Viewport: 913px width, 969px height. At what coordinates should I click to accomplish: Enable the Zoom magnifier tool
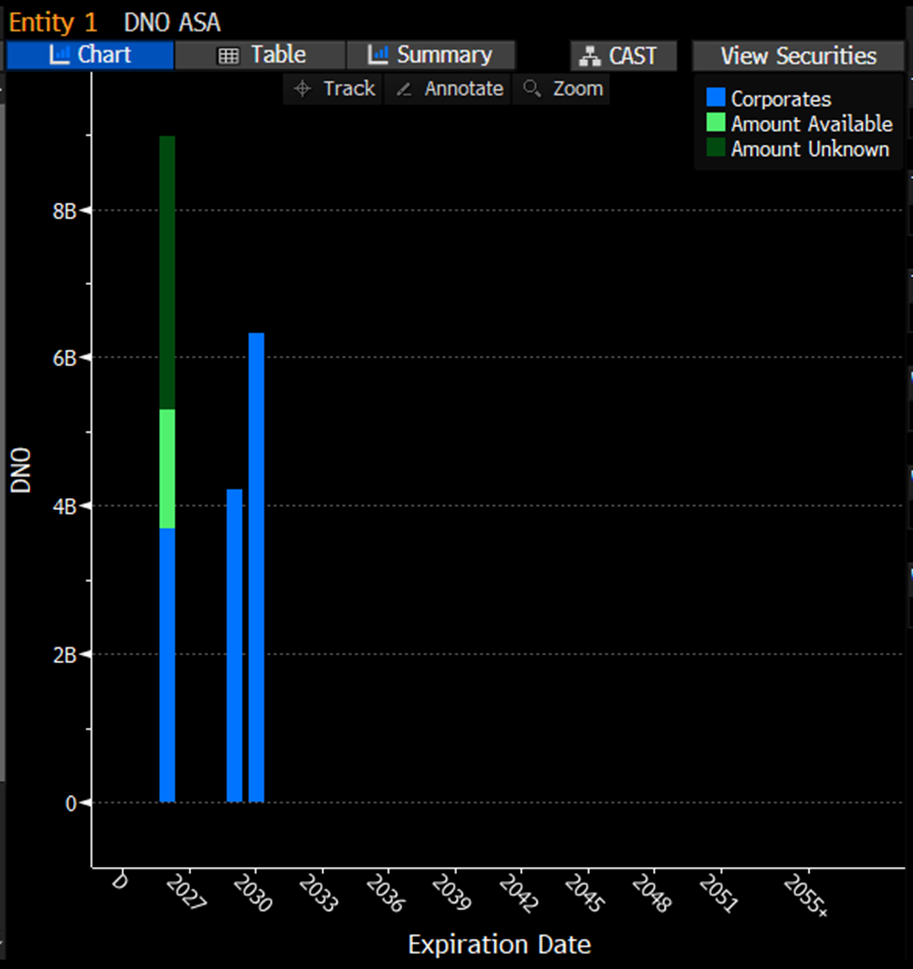563,89
